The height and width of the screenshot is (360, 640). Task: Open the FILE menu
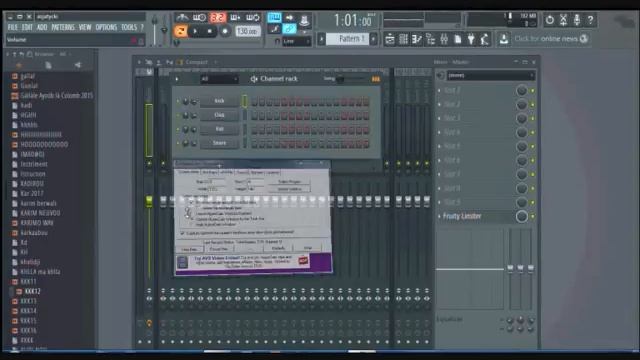click(x=13, y=27)
